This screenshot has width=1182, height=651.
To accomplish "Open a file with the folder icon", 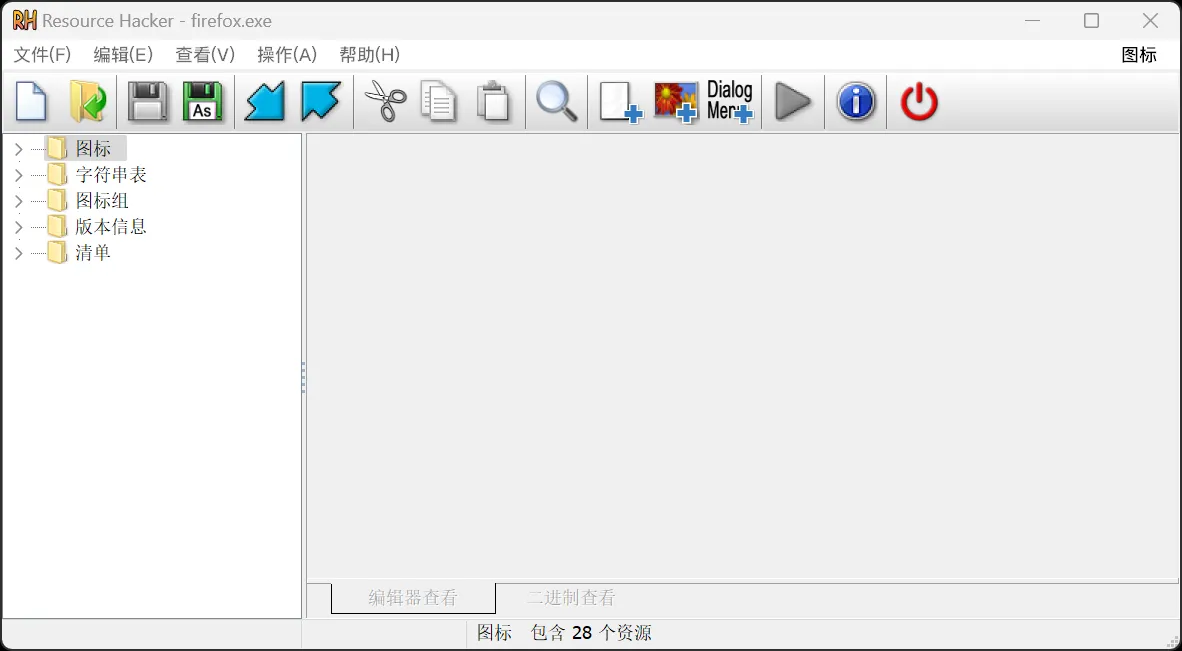I will (88, 102).
